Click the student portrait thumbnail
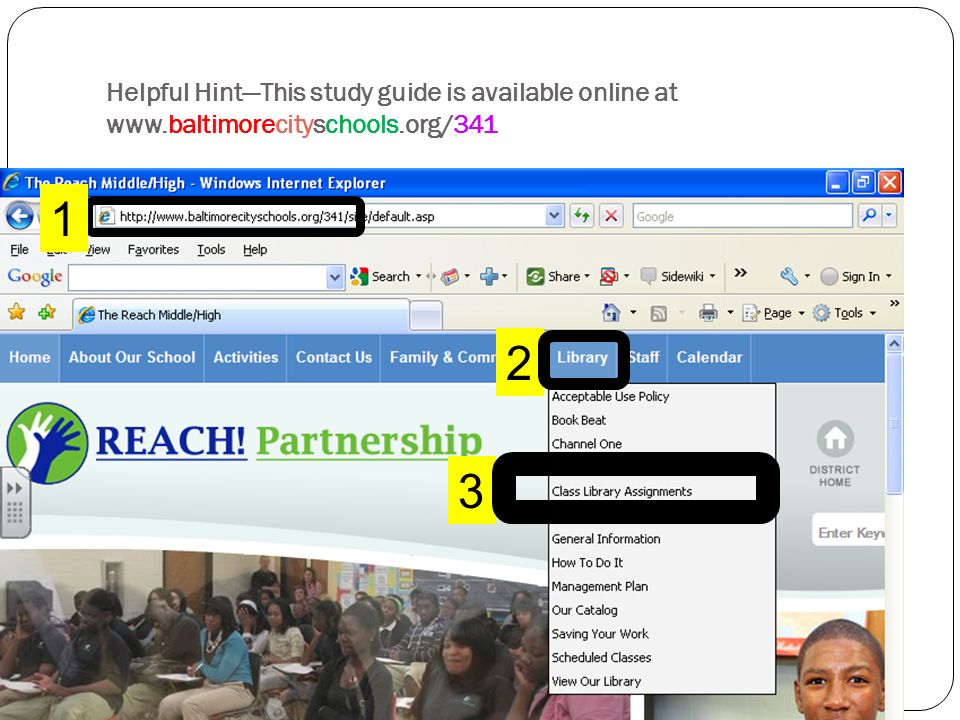Image resolution: width=960 pixels, height=720 pixels. click(x=841, y=670)
